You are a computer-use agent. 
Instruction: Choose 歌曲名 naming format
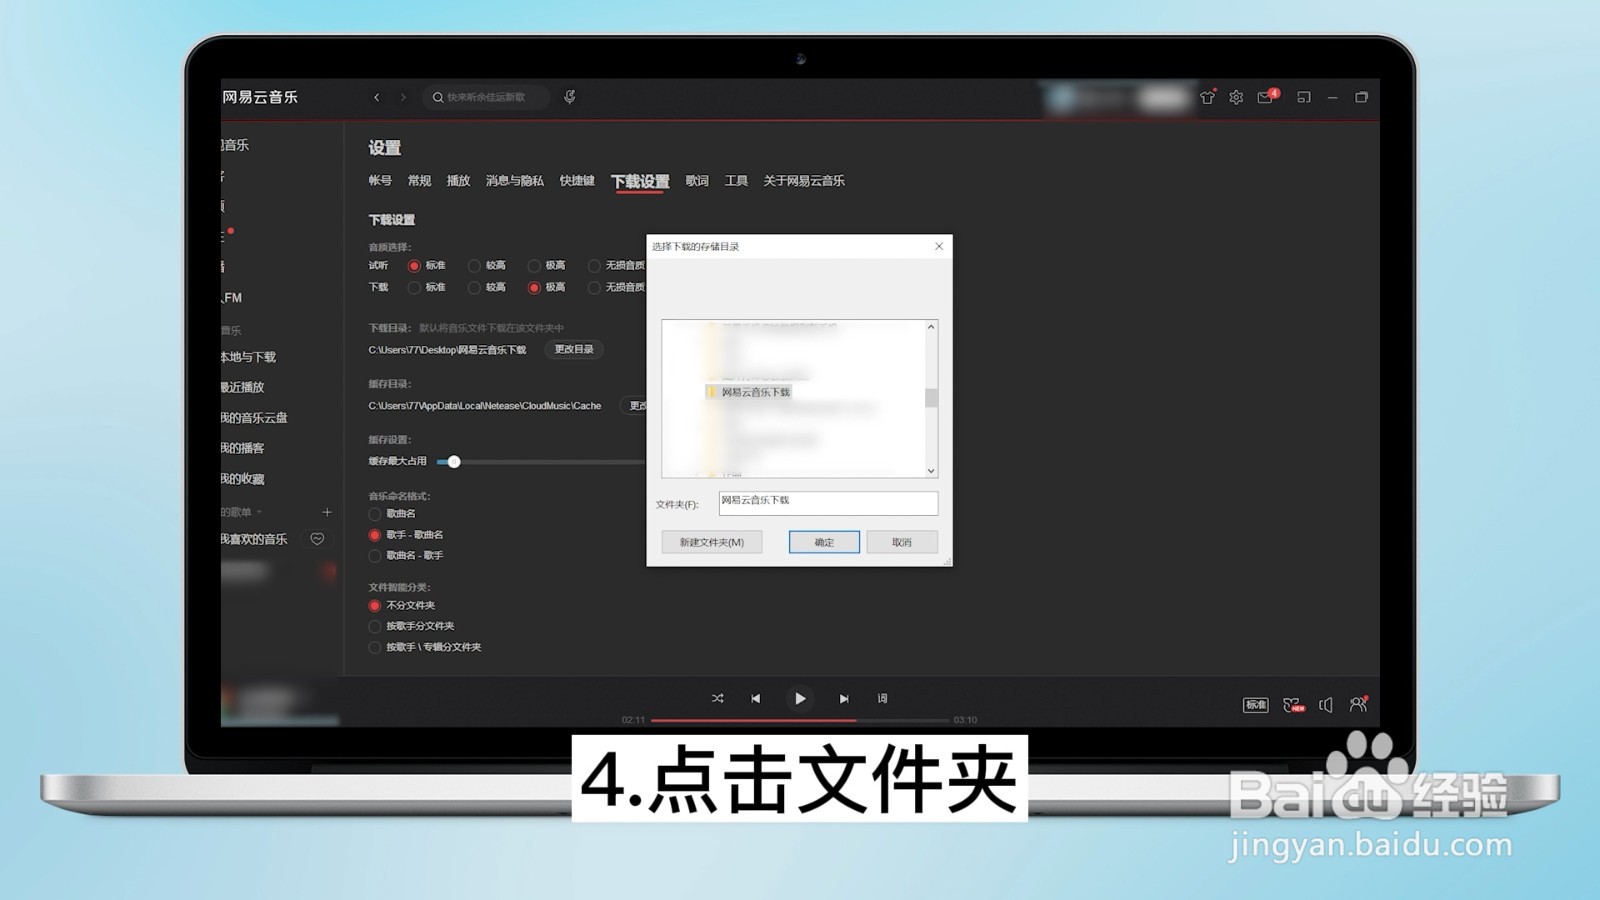tap(375, 514)
